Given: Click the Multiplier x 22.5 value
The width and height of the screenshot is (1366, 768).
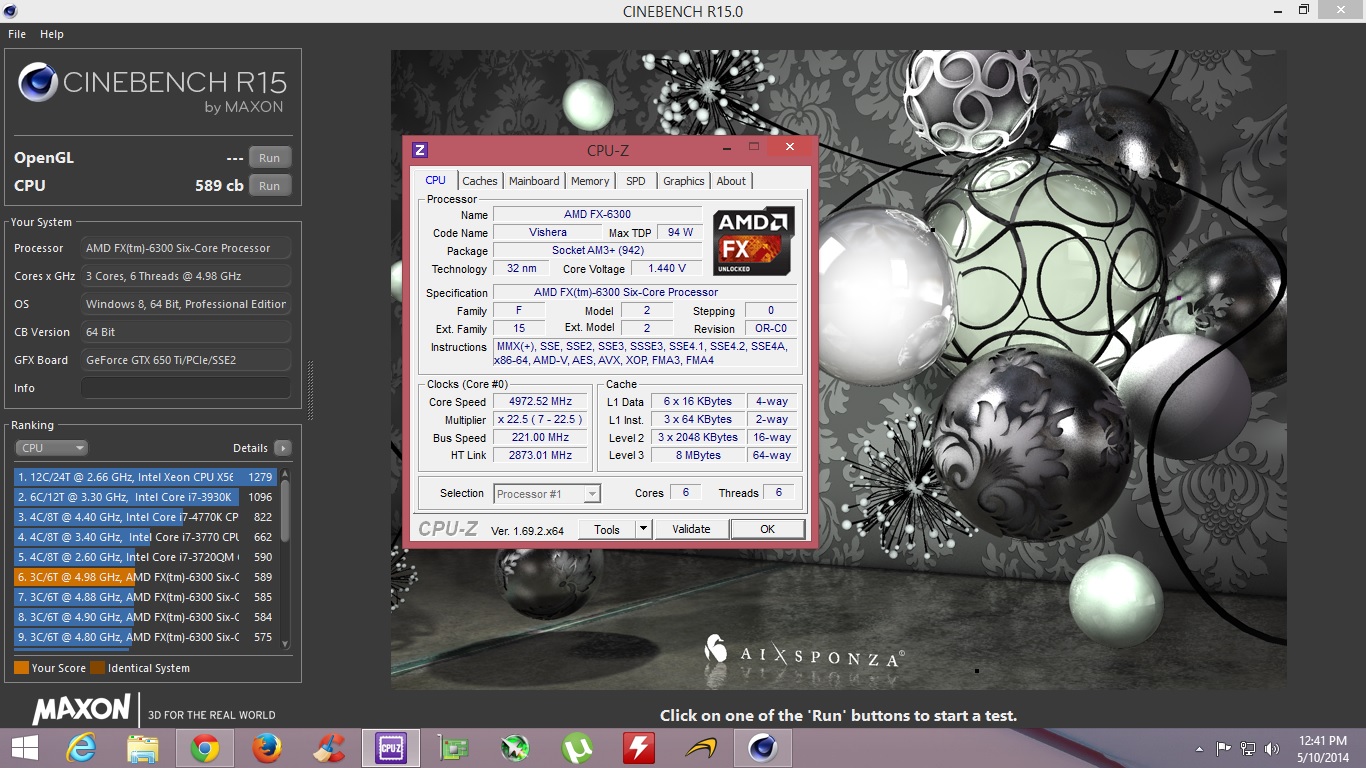Looking at the screenshot, I should click(x=540, y=420).
